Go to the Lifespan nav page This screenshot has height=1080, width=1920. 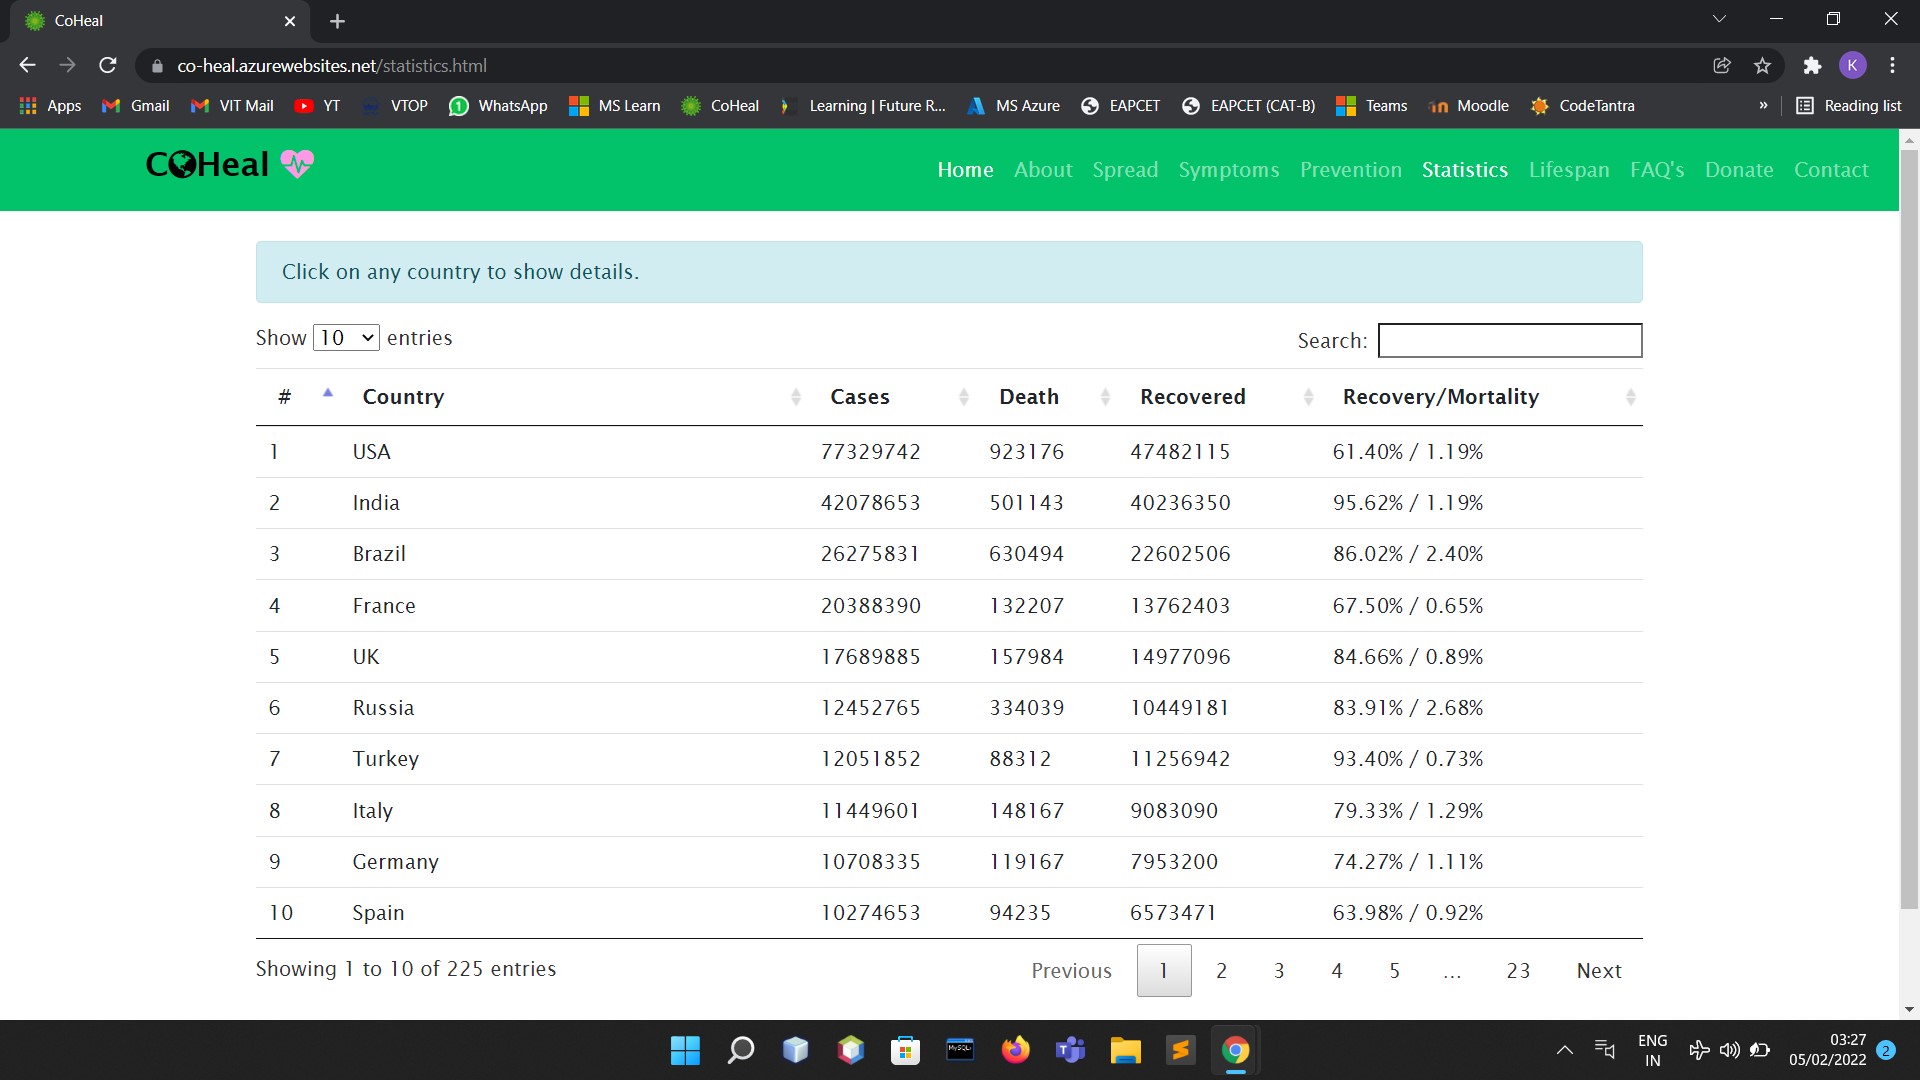1568,170
